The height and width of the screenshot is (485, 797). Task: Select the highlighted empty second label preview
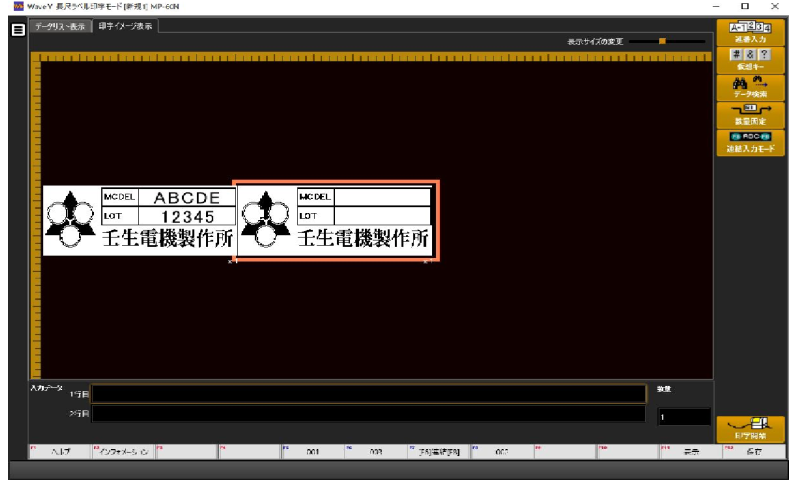pyautogui.click(x=335, y=221)
